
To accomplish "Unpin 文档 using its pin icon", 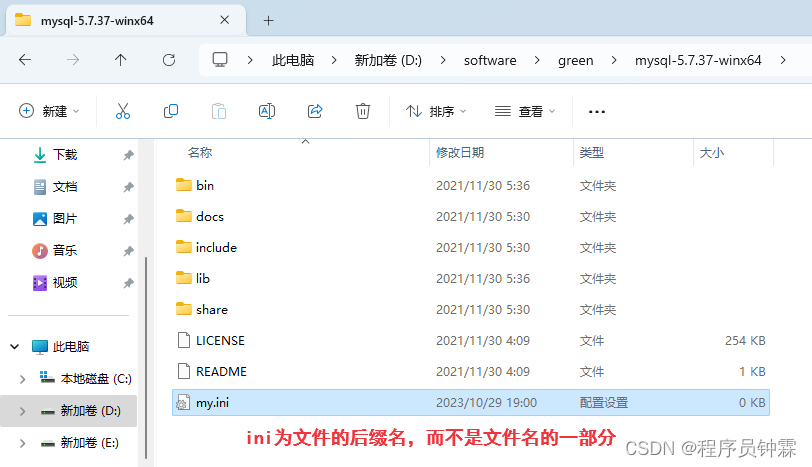I will pos(128,187).
